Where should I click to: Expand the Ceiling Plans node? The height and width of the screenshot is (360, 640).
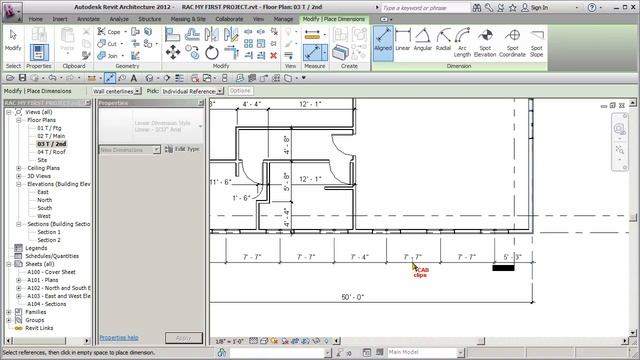point(19,168)
